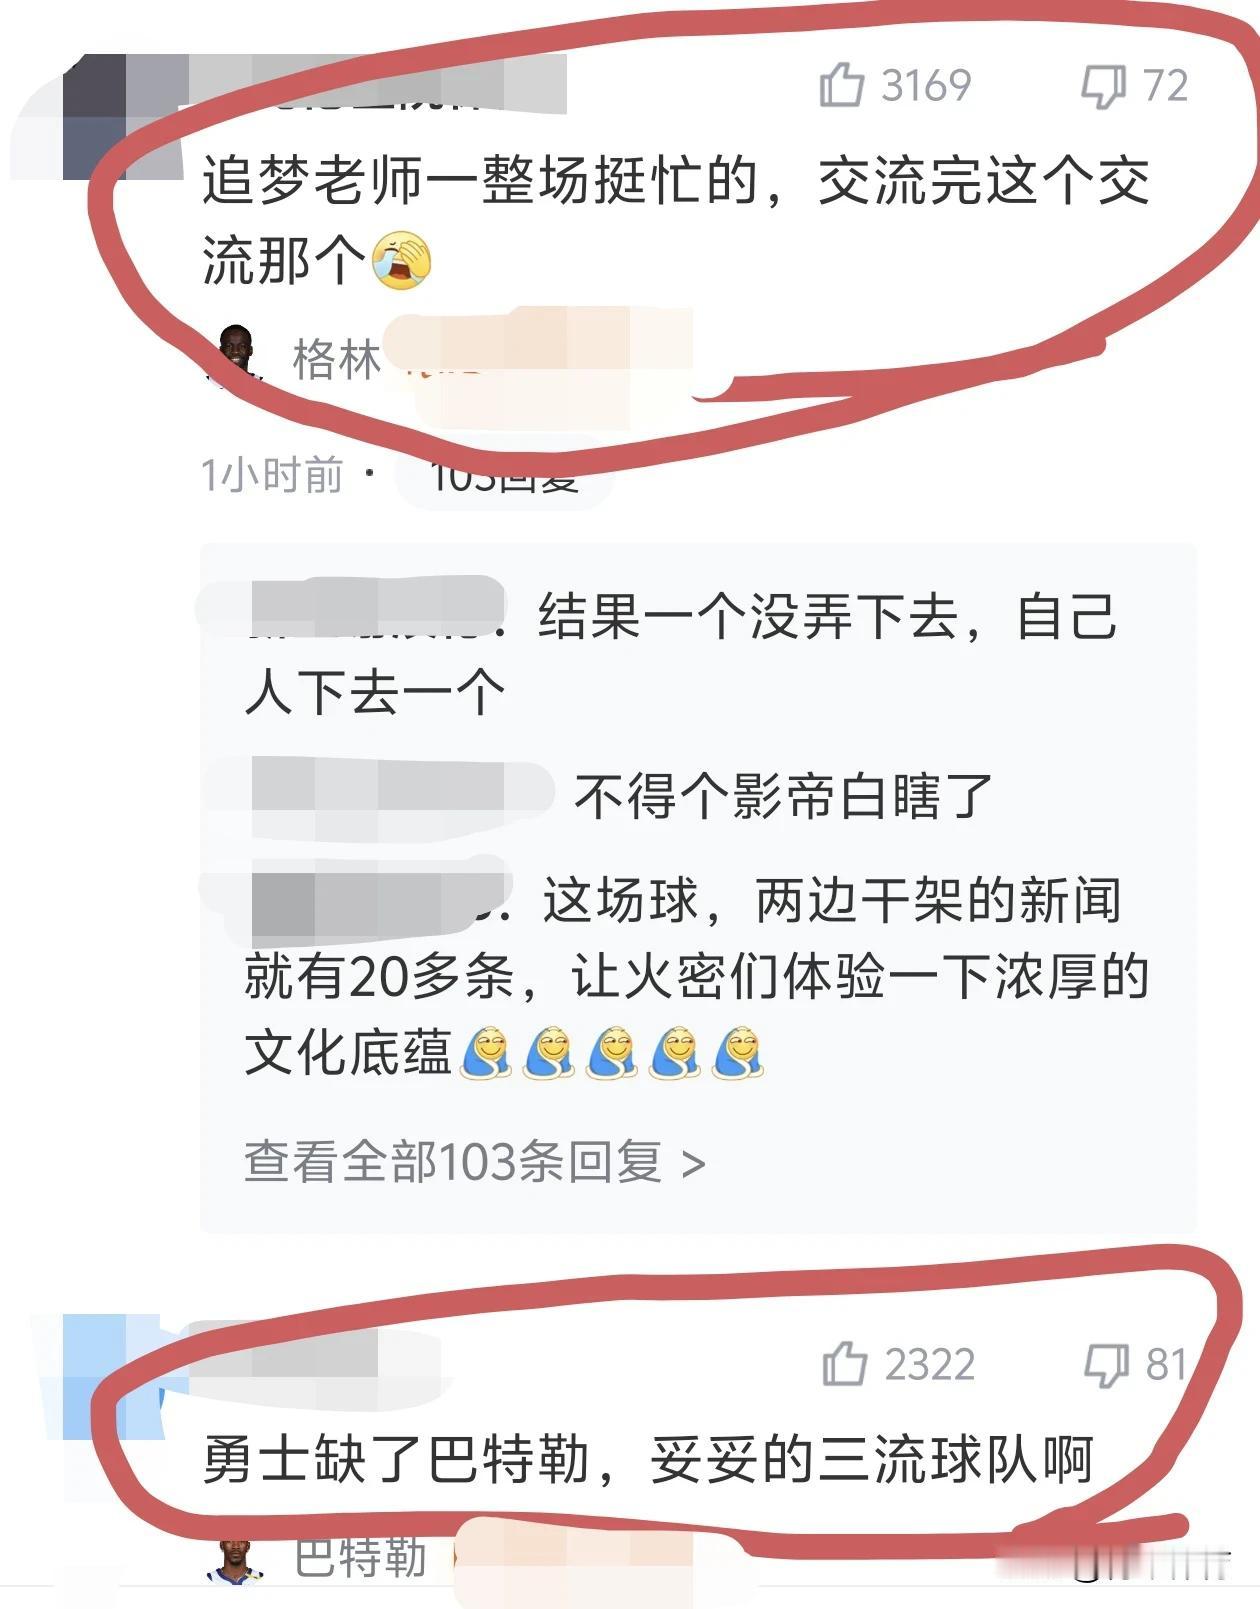Screen dimensions: 1260x1609
Task: Click the 格林 fan tag label
Action: [336, 358]
